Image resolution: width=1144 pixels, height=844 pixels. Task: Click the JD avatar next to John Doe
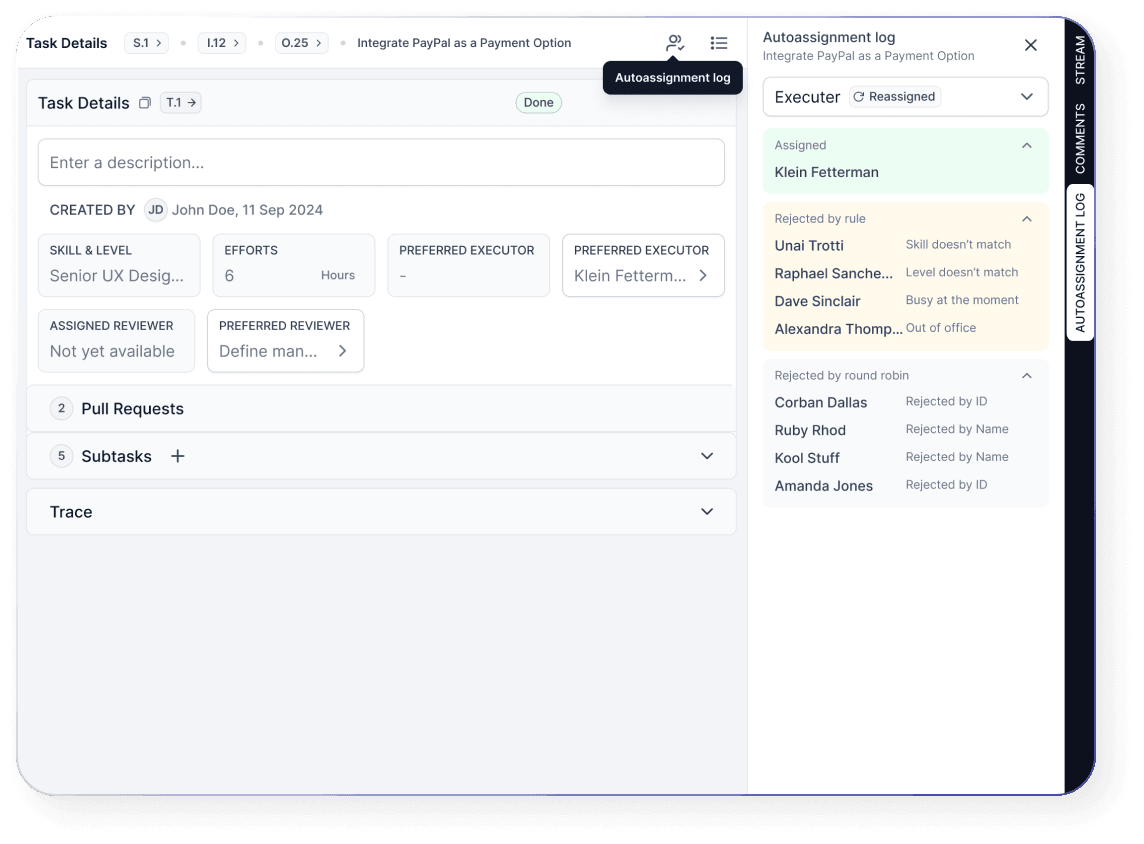click(156, 210)
